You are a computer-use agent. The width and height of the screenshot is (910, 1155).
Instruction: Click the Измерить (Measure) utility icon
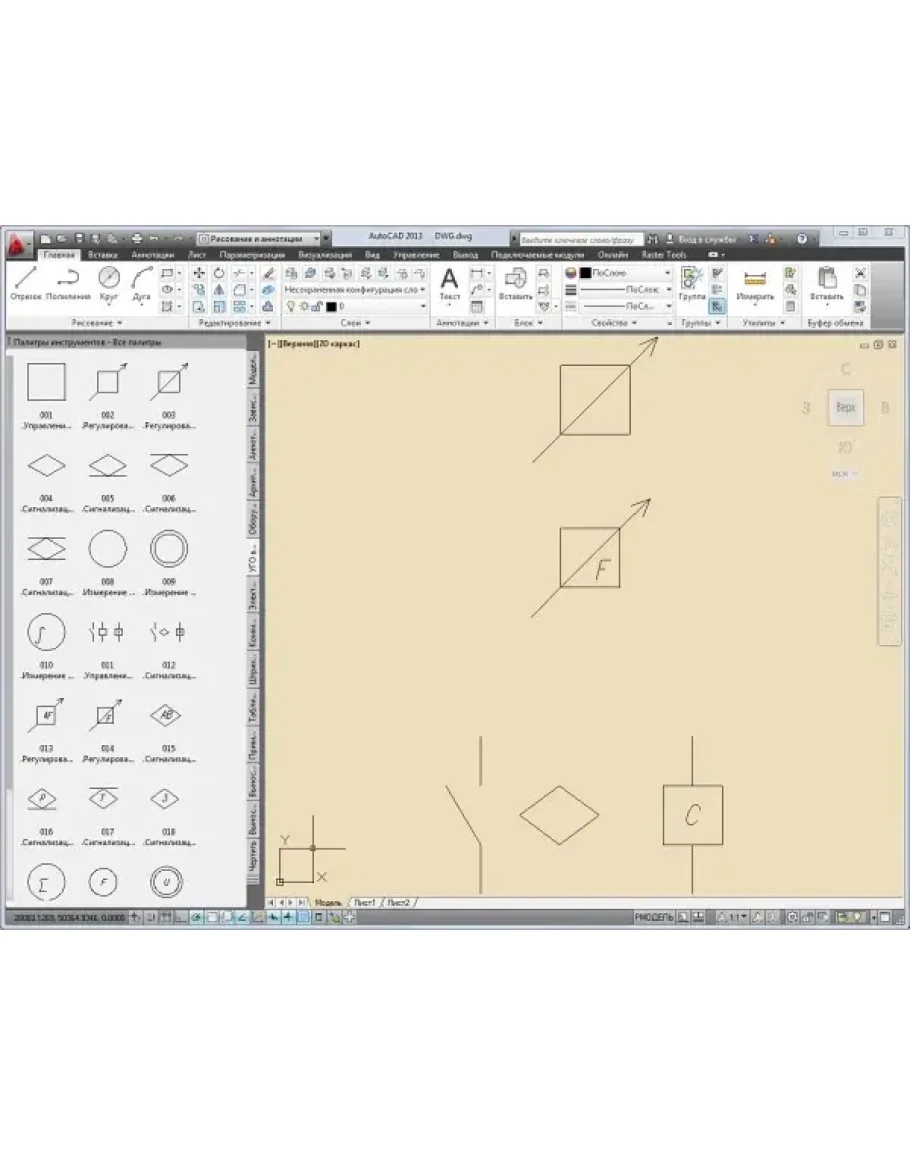pos(755,283)
